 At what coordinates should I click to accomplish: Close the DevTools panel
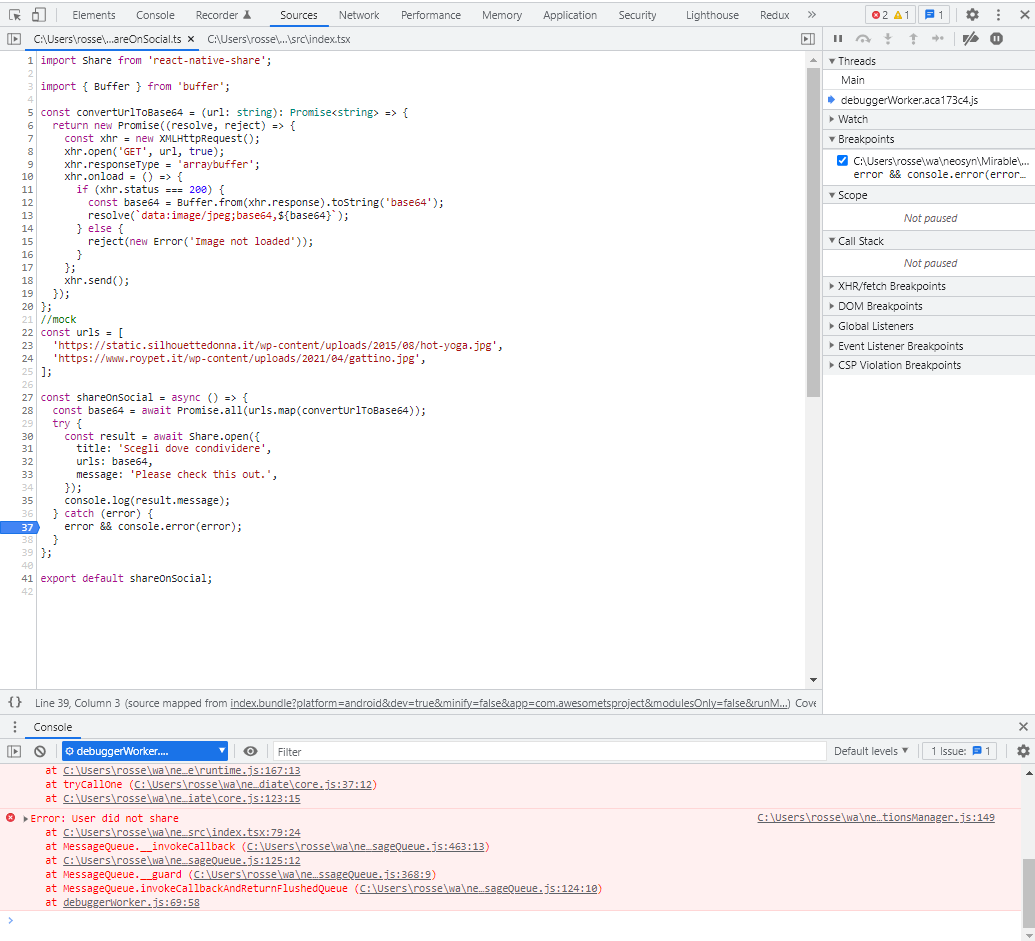coord(1024,15)
